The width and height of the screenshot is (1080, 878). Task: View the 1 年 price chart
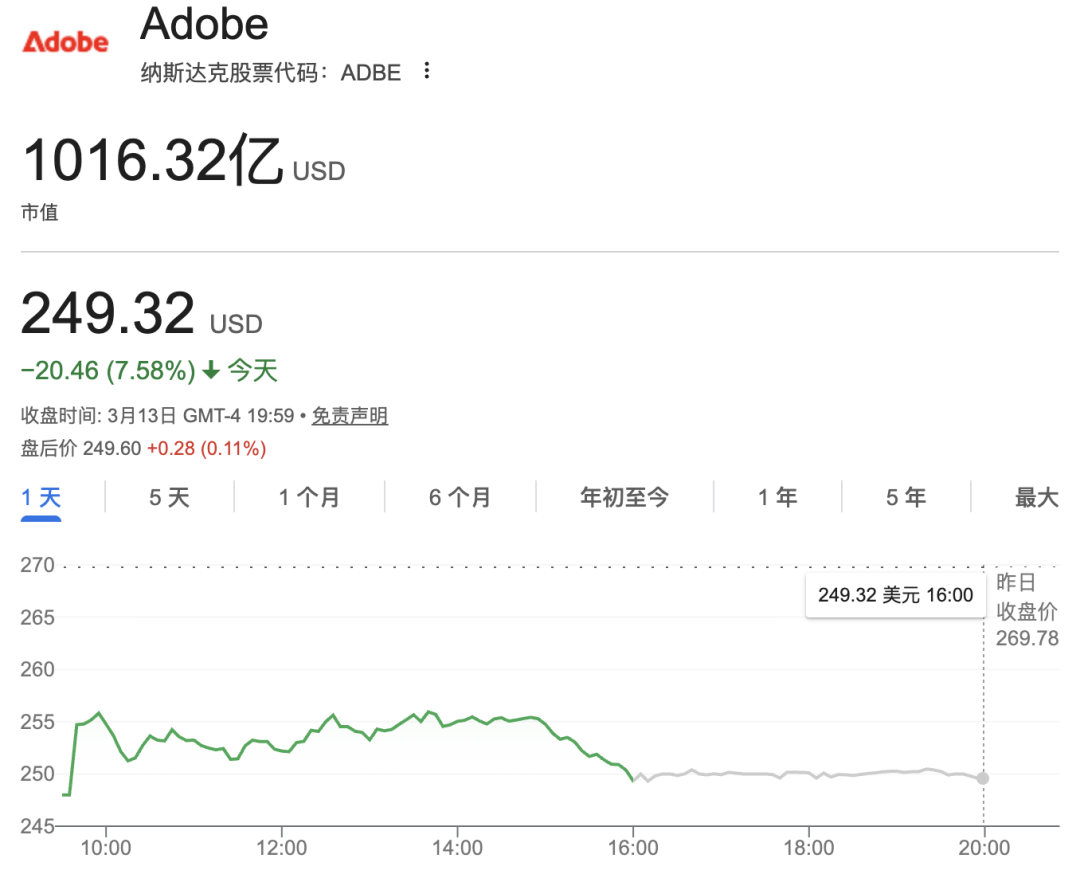pyautogui.click(x=777, y=497)
